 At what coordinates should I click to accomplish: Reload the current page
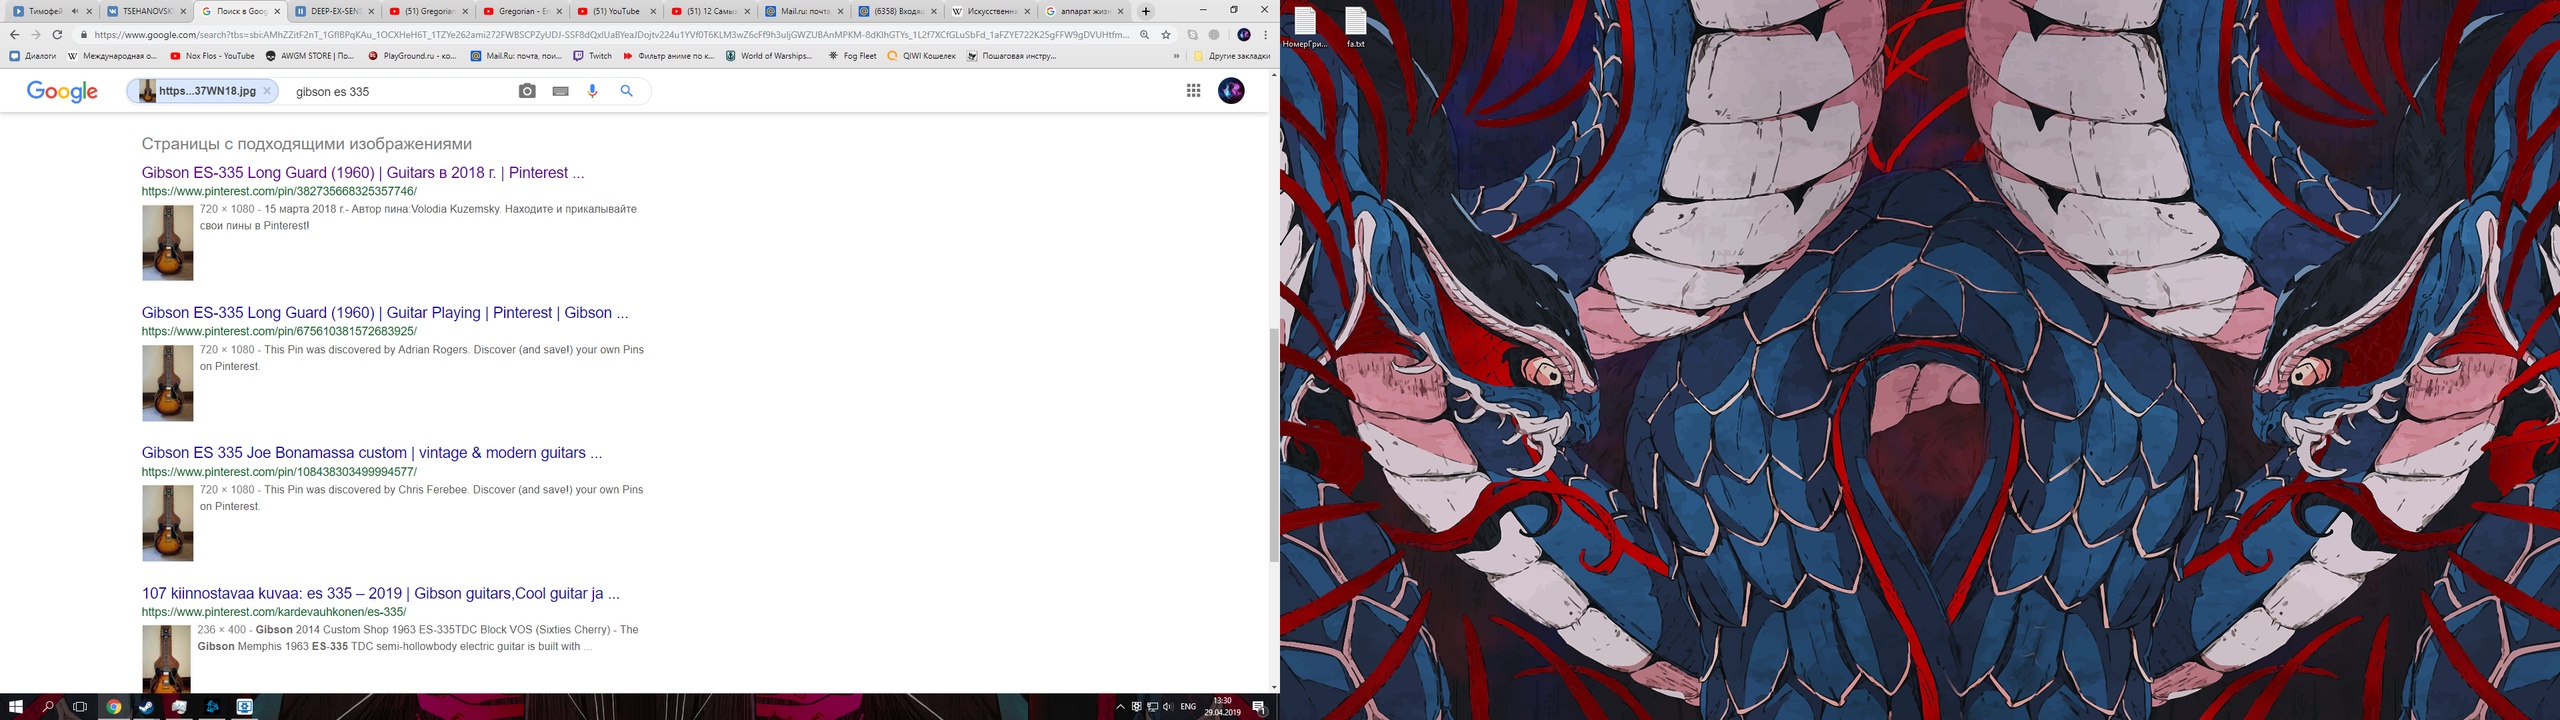tap(58, 35)
